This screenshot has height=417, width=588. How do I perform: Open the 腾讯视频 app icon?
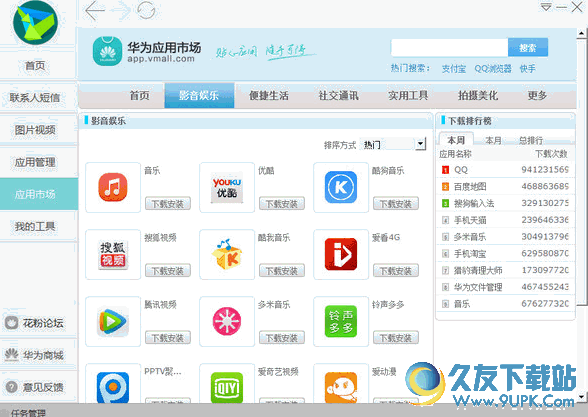click(x=113, y=321)
